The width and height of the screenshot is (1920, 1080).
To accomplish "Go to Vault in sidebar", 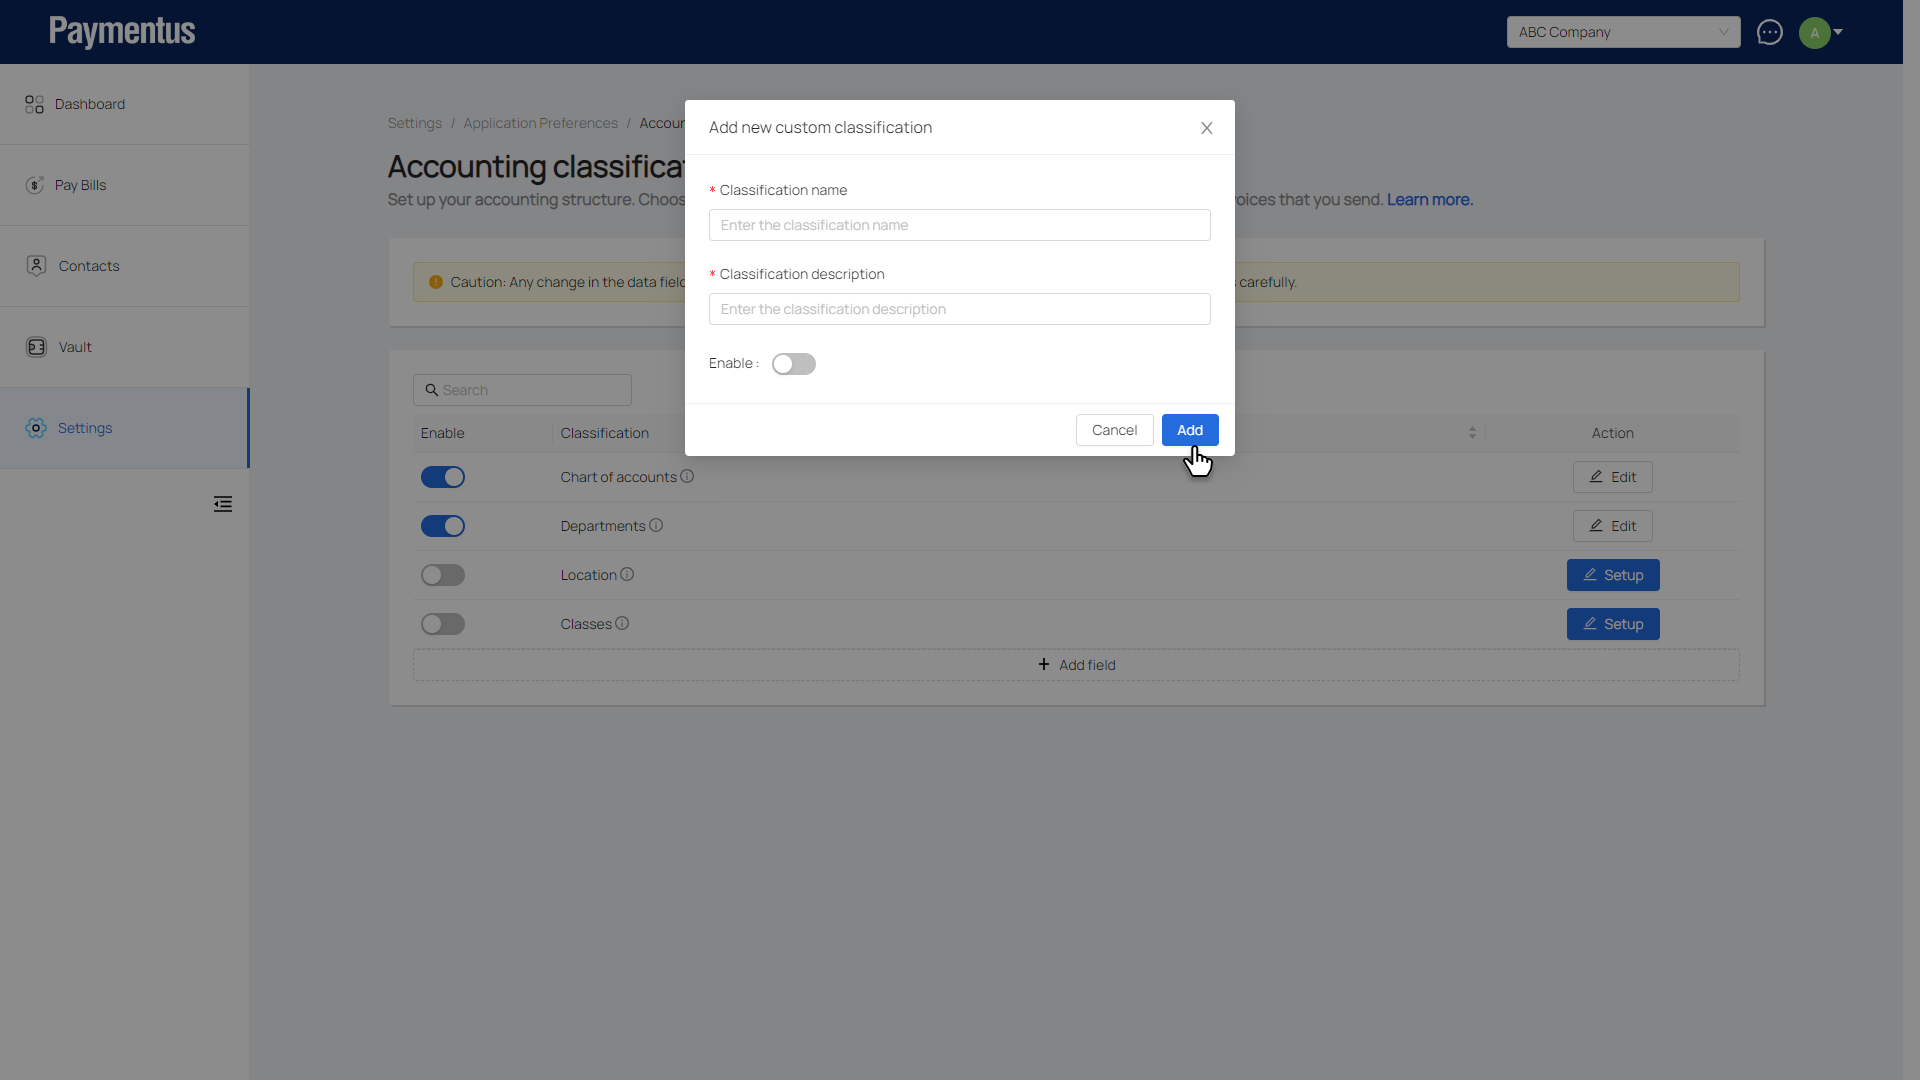I will click(x=74, y=347).
